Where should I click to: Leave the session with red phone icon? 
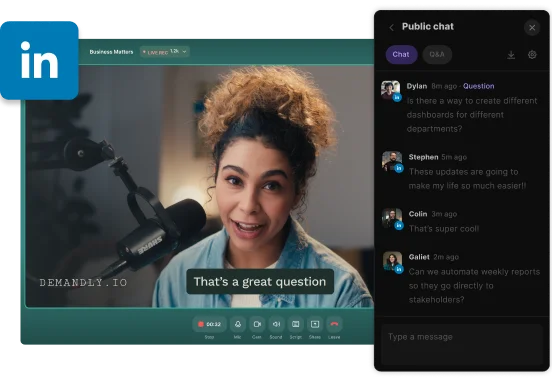point(334,324)
